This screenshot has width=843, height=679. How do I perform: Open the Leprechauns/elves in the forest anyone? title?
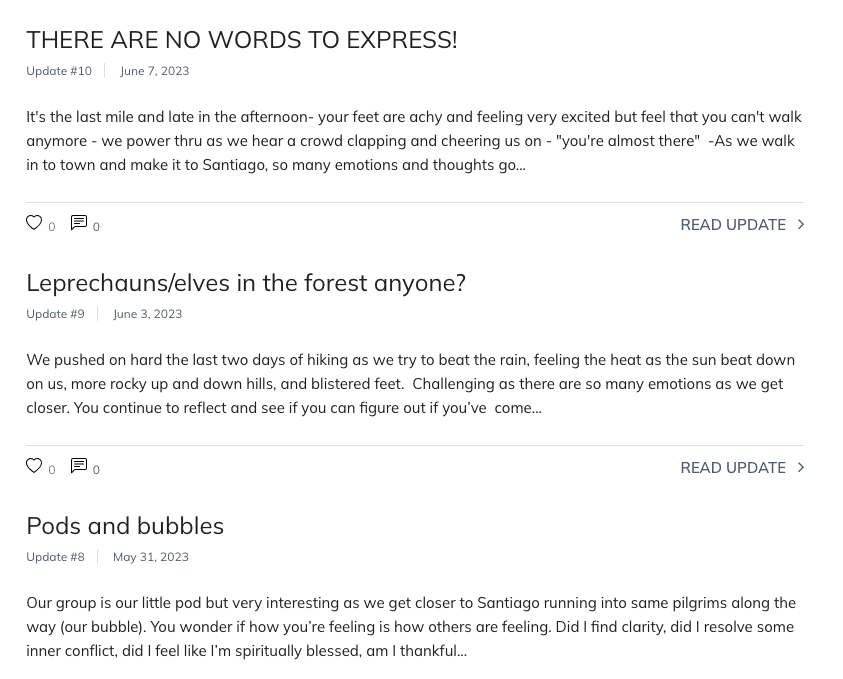coord(246,283)
